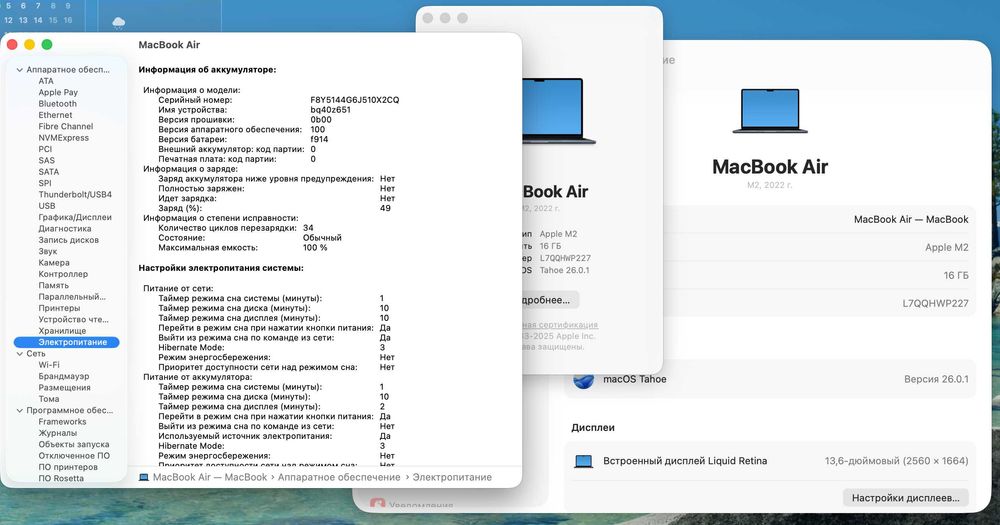The width and height of the screenshot is (1000, 525).
Task: Select Принтеры in the sidebar
Action: coord(59,308)
